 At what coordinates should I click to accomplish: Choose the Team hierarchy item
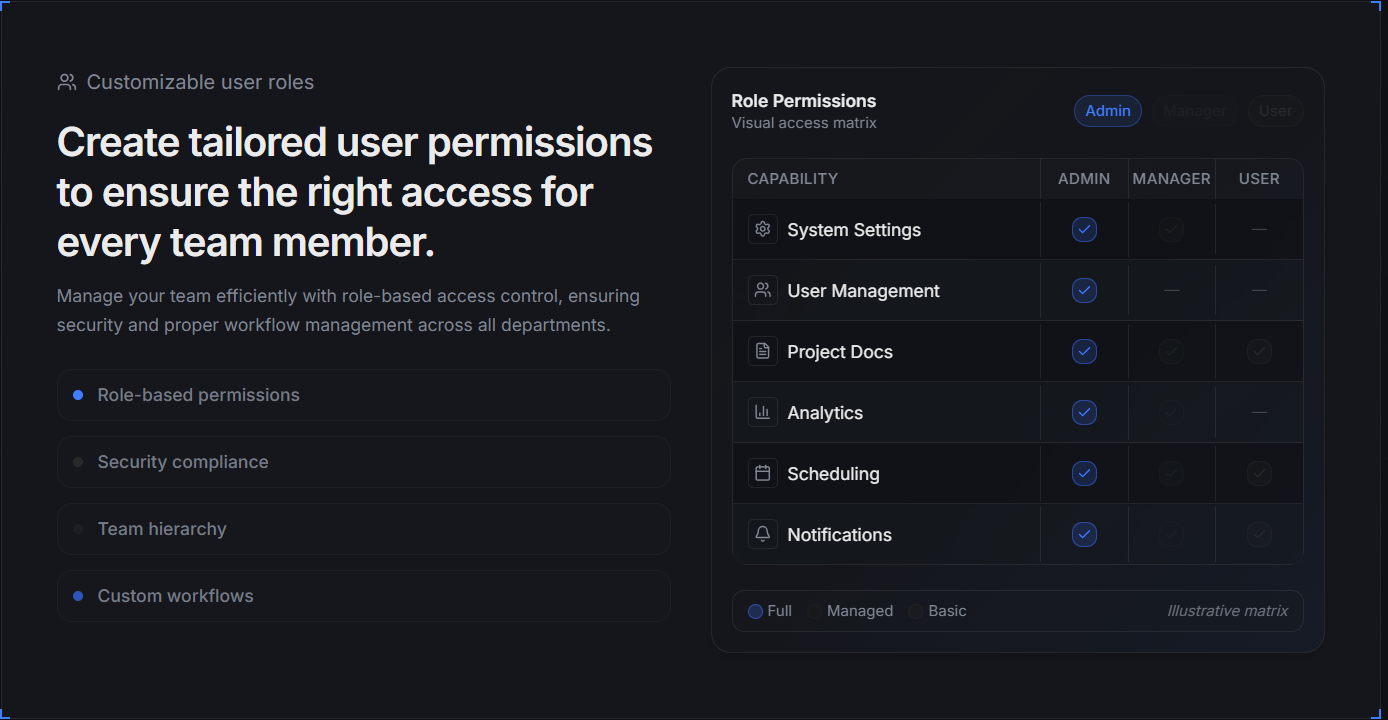[x=363, y=529]
